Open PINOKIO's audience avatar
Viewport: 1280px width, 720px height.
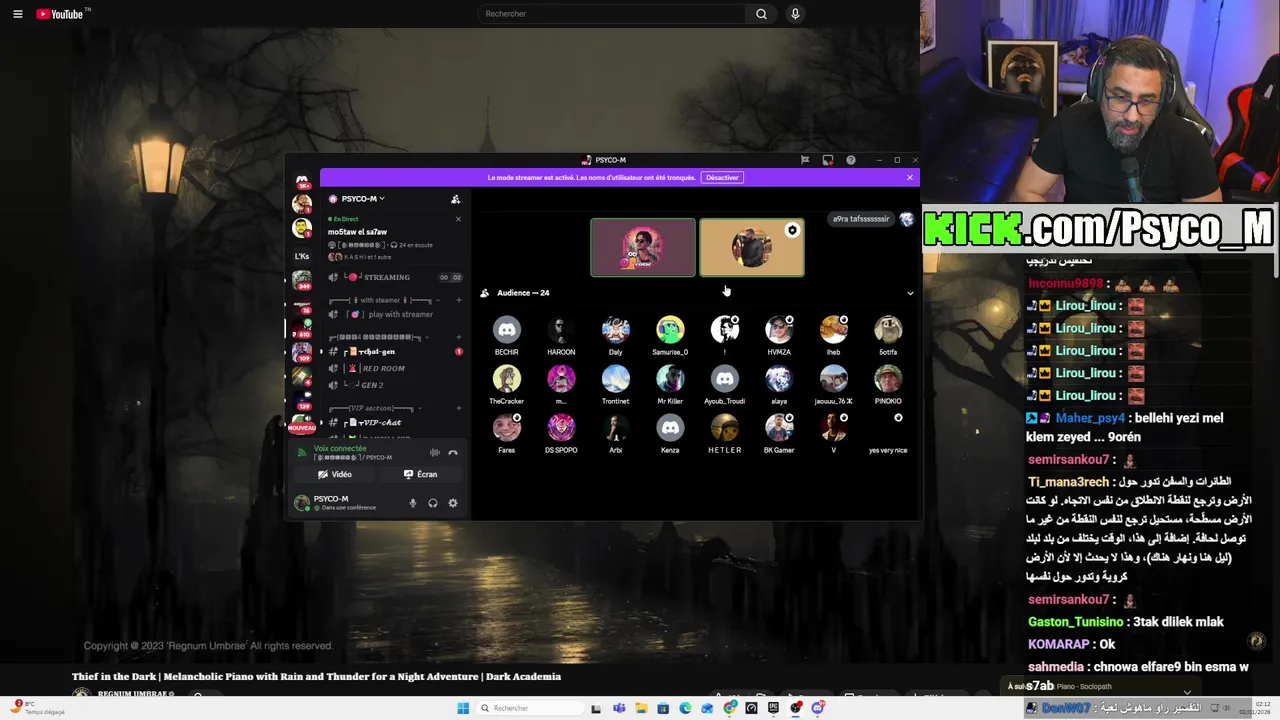[888, 379]
